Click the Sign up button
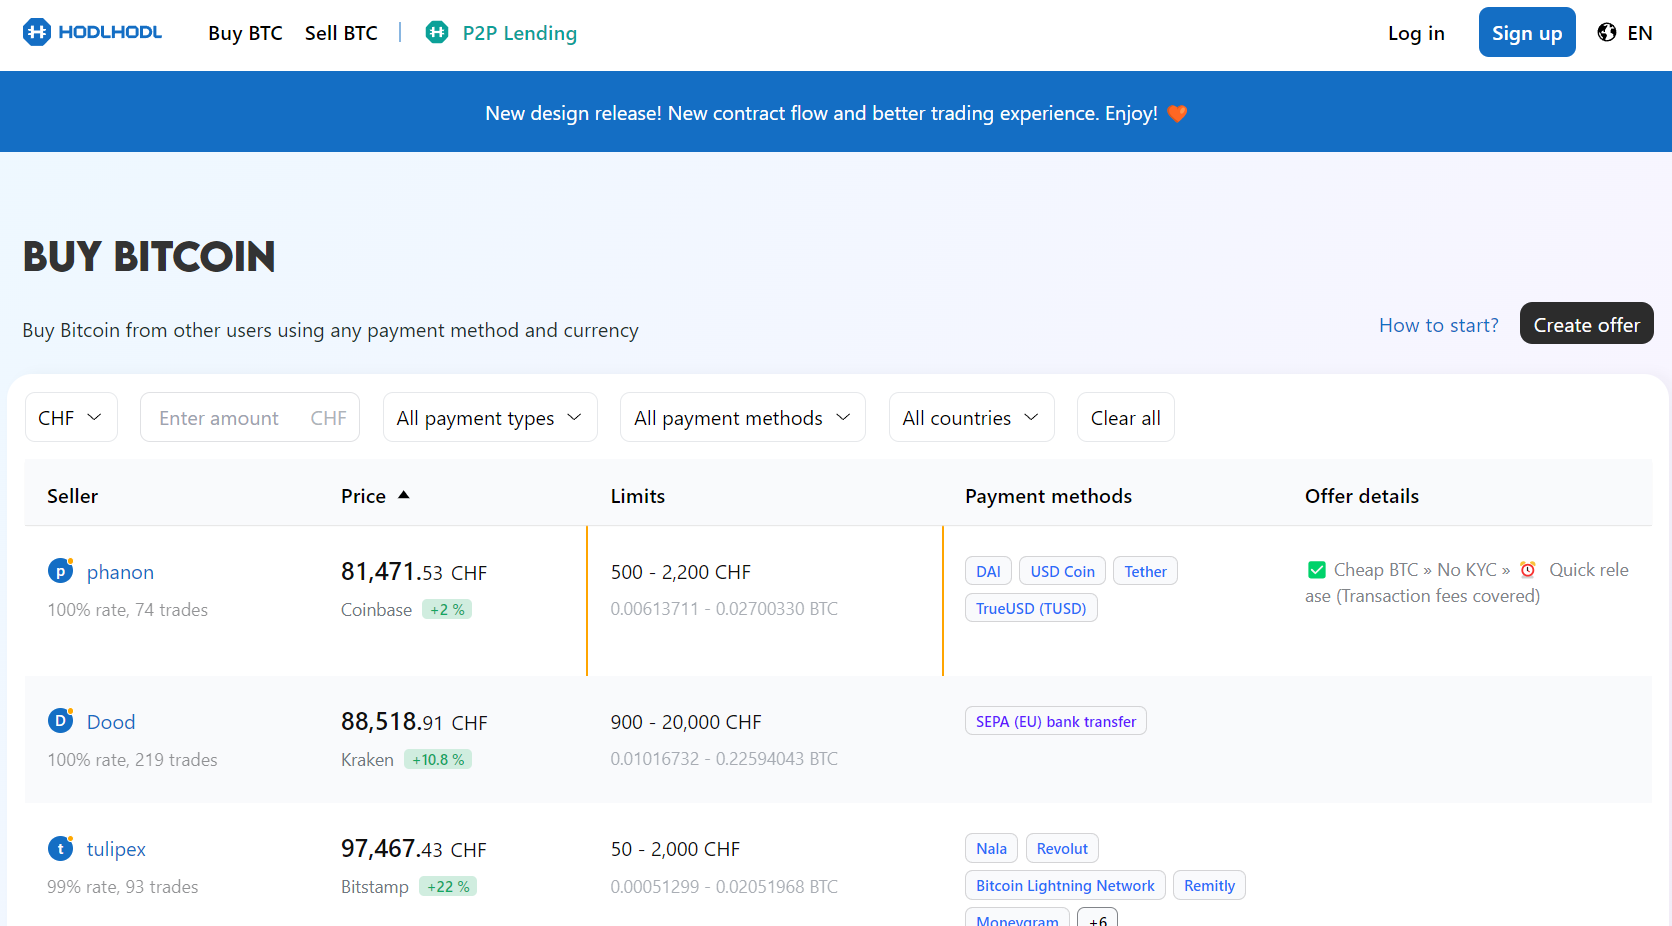The height and width of the screenshot is (926, 1672). pos(1527,32)
